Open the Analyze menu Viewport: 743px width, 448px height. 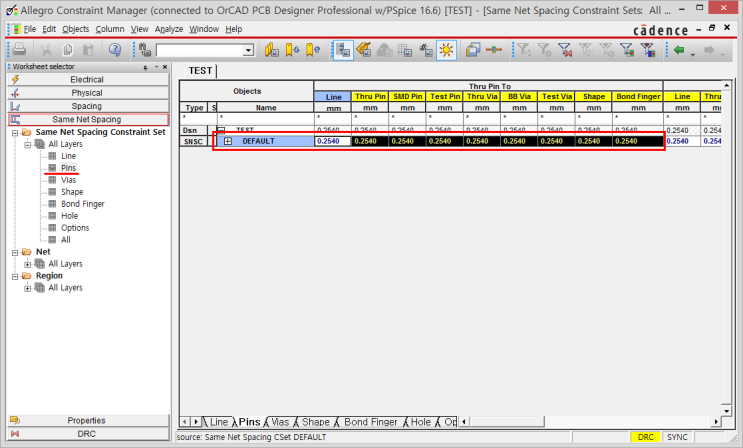coord(169,29)
